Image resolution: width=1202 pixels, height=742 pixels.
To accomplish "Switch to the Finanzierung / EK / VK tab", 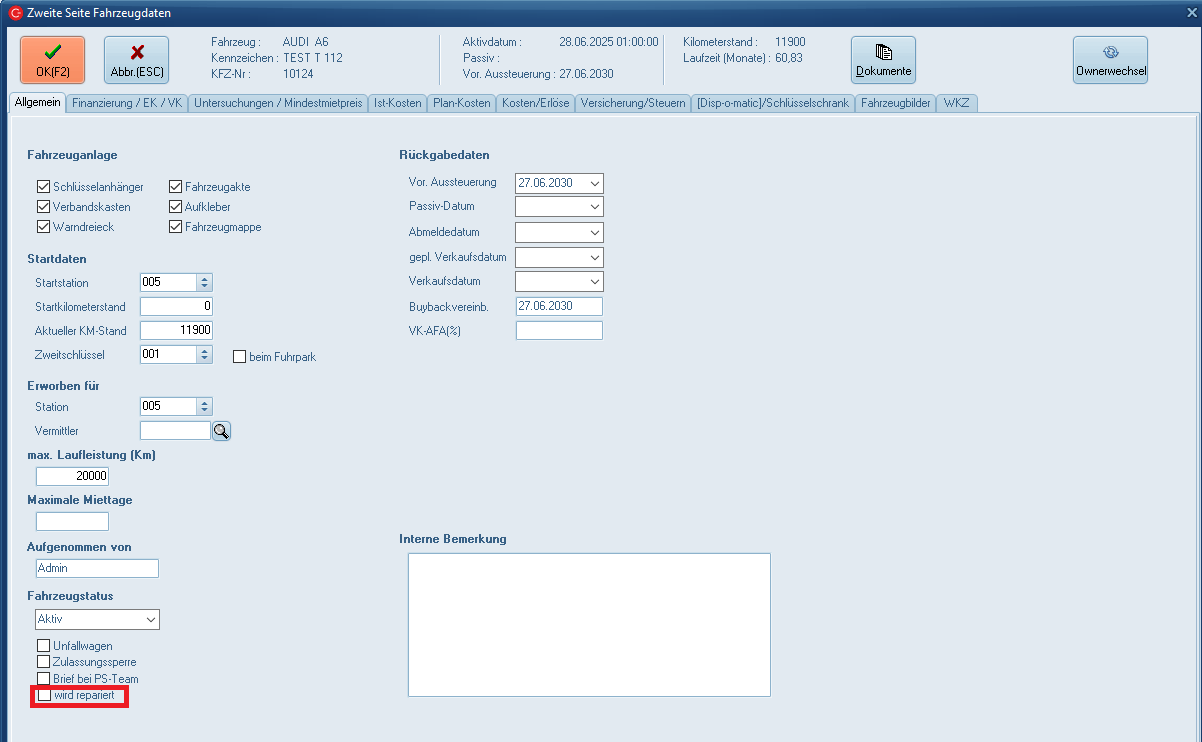I will coord(127,103).
